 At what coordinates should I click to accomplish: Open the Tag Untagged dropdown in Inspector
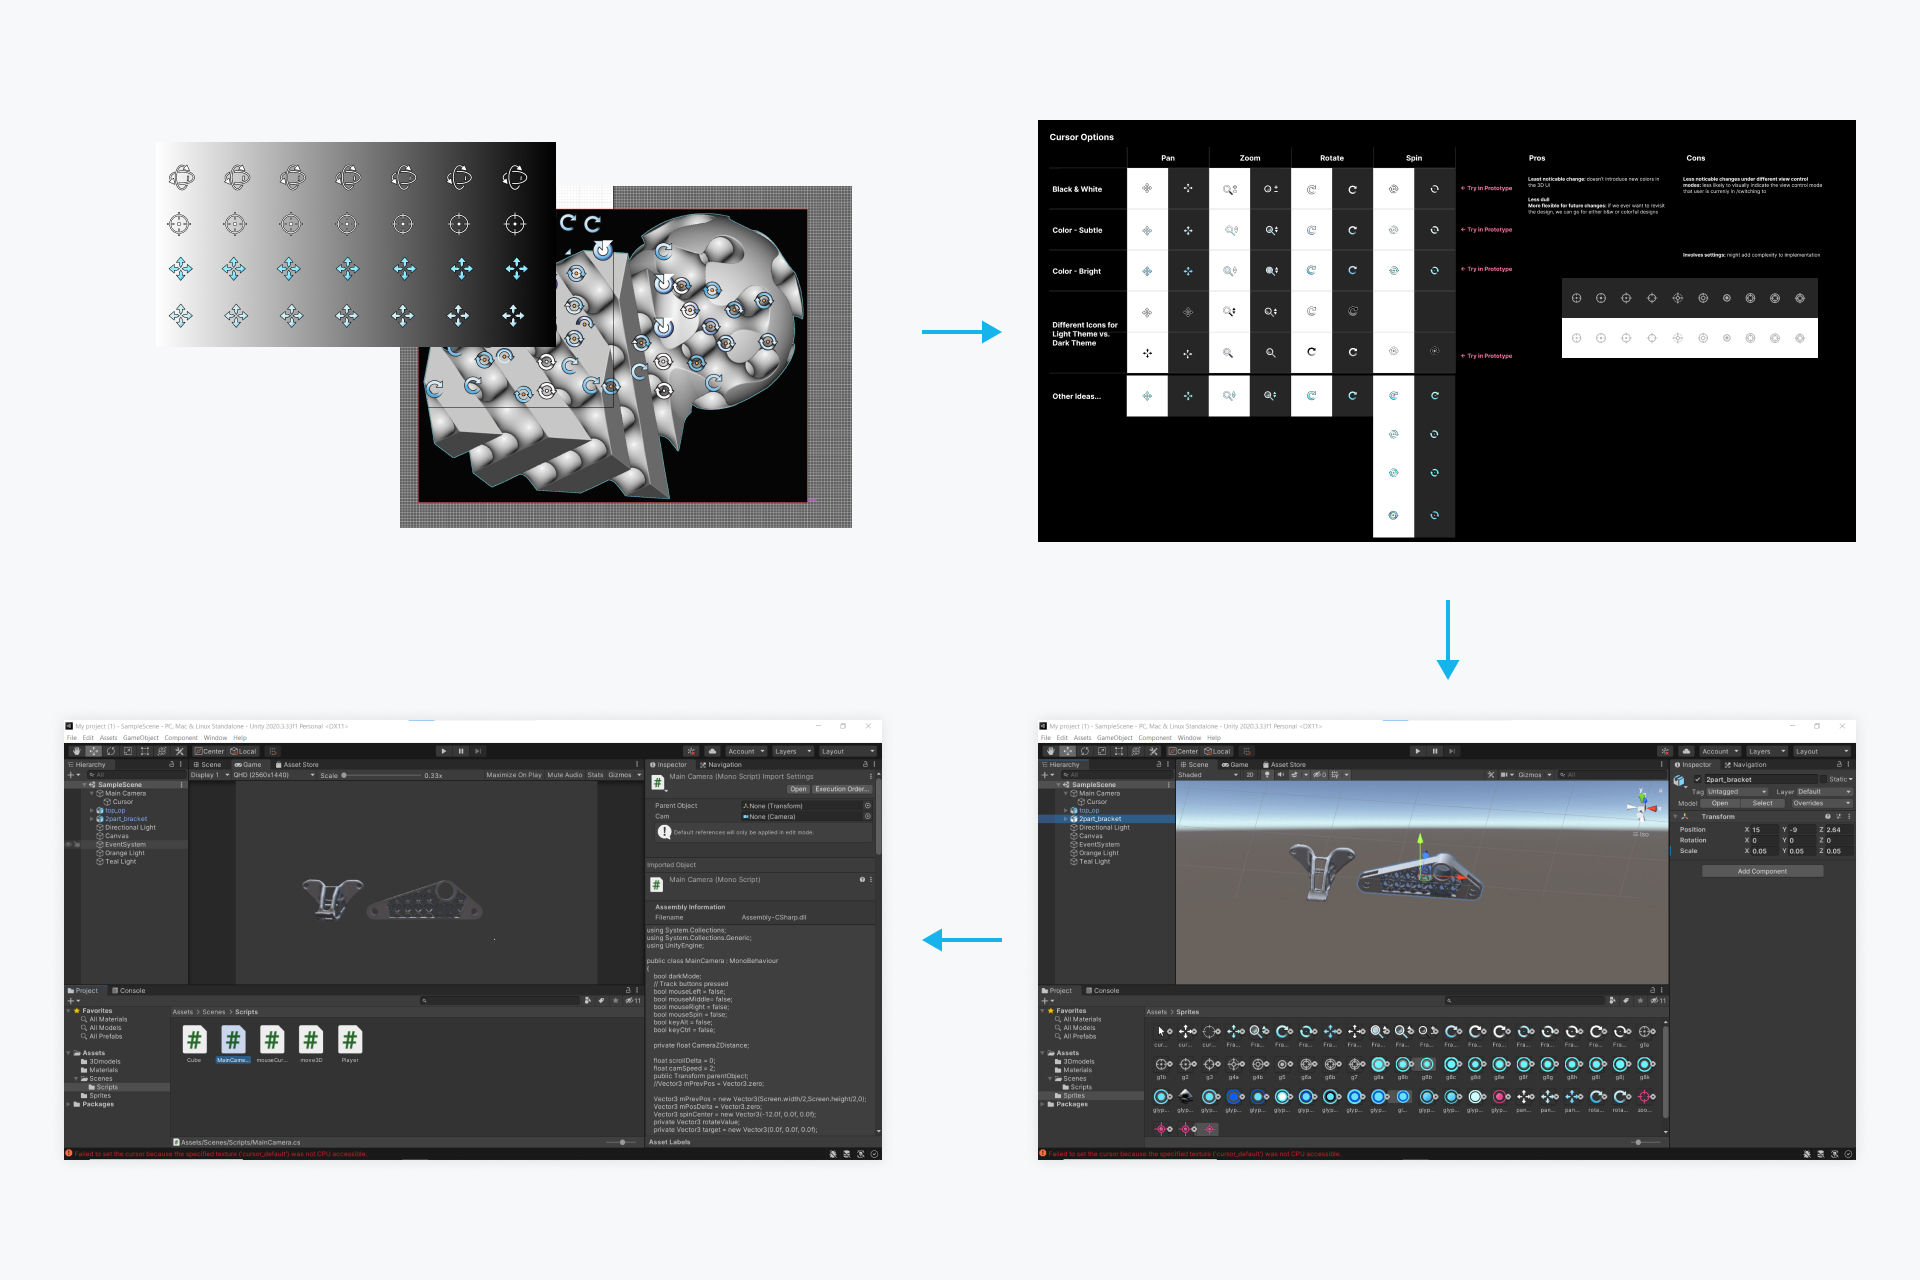pos(1736,792)
